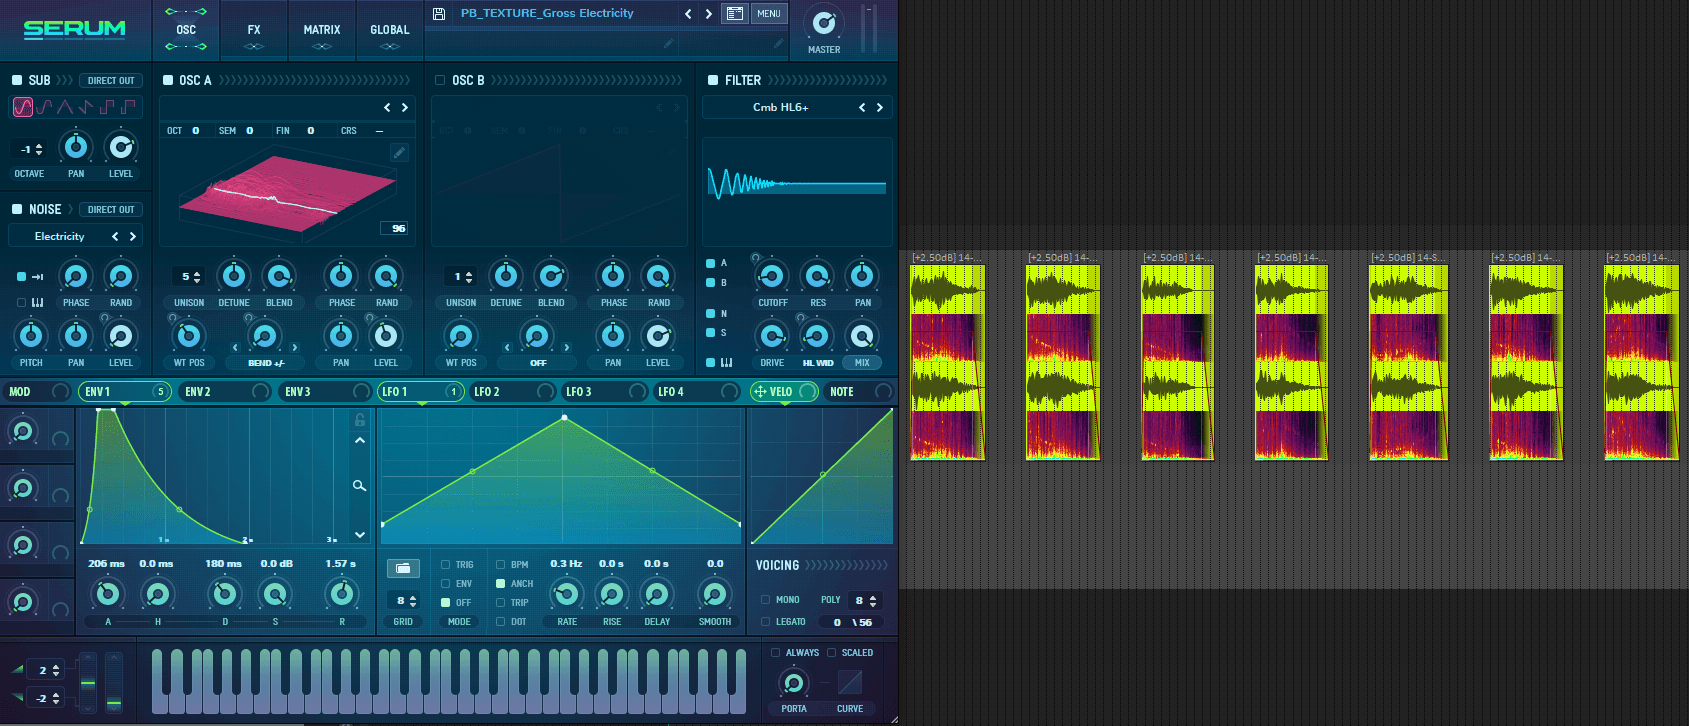Viewport: 1689px width, 726px height.
Task: Switch to the MATRIX tab
Action: [x=322, y=30]
